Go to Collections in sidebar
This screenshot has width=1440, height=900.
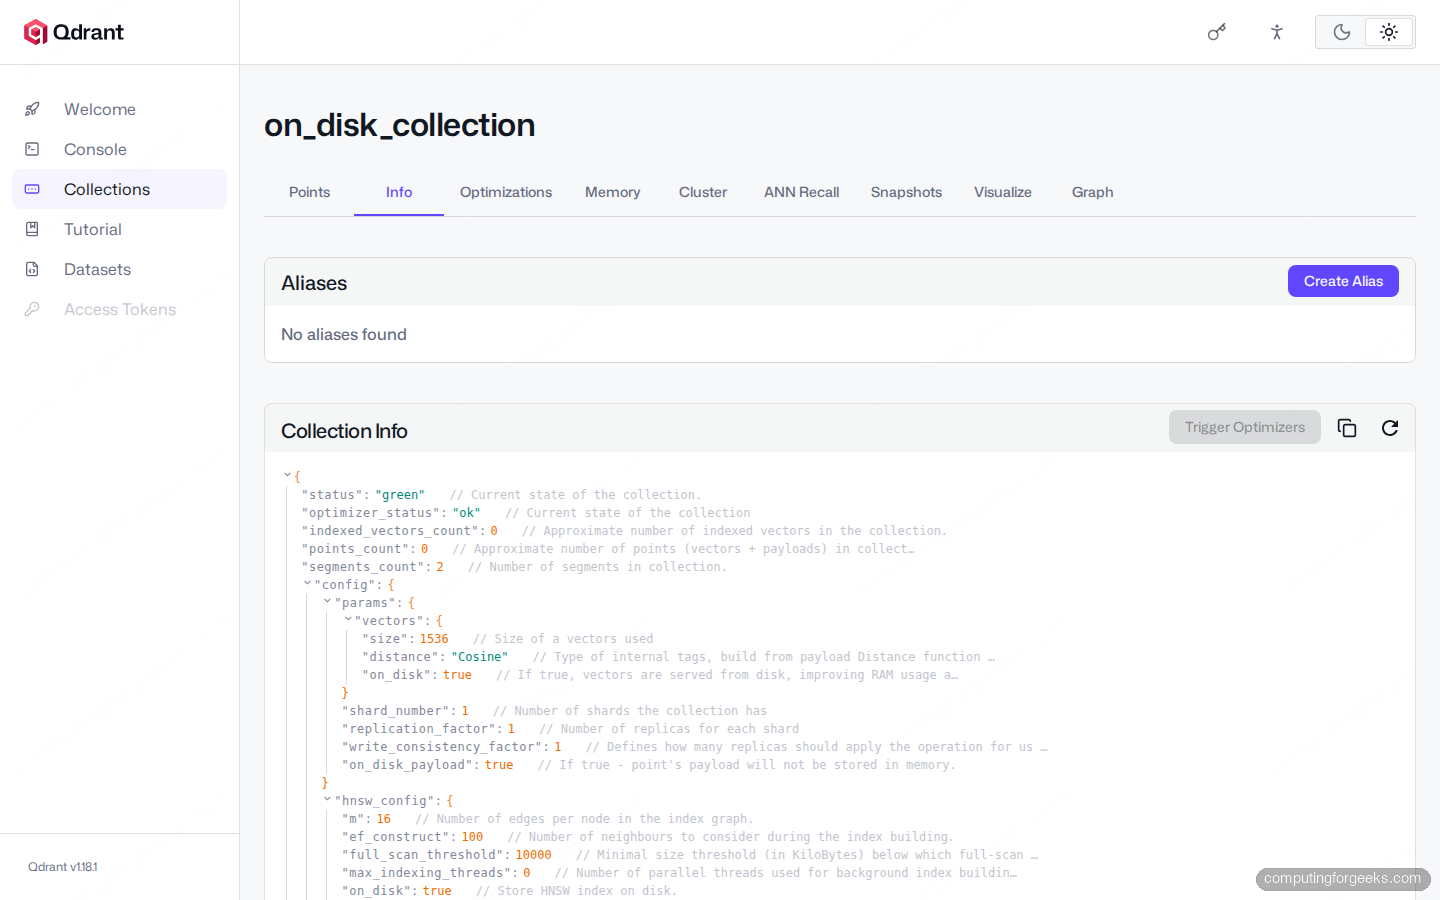point(120,189)
